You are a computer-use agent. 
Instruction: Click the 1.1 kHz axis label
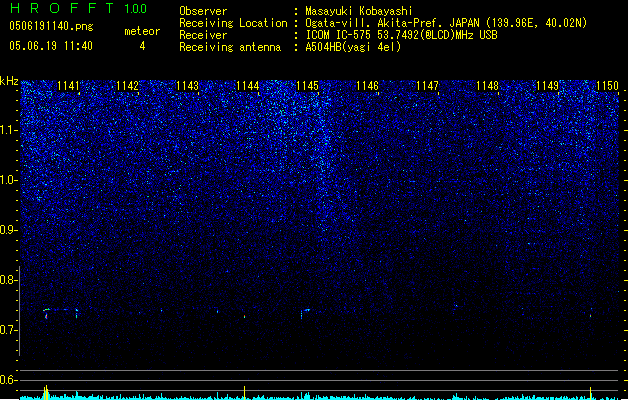[8, 130]
